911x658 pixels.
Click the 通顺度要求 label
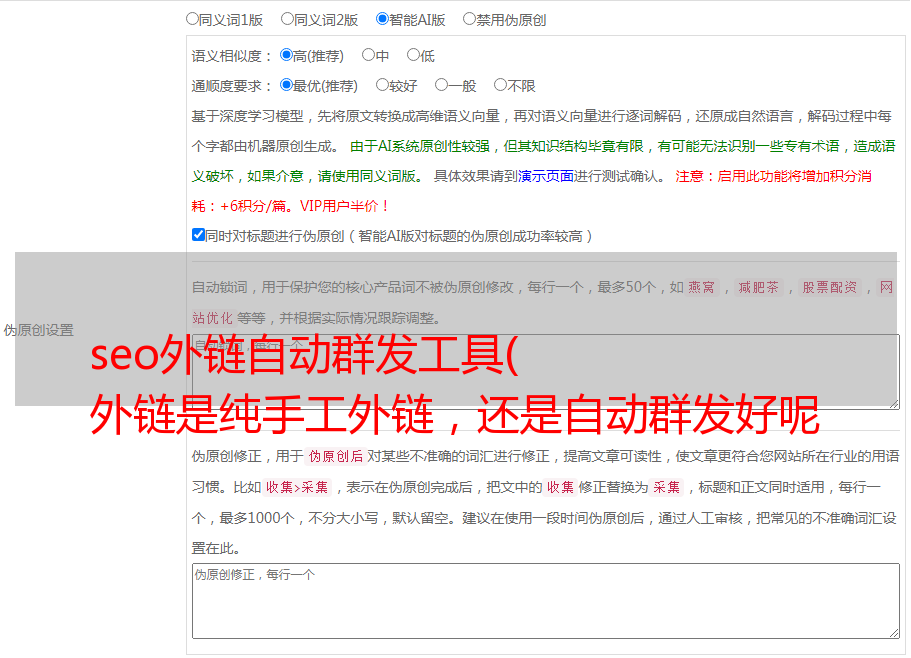(231, 86)
